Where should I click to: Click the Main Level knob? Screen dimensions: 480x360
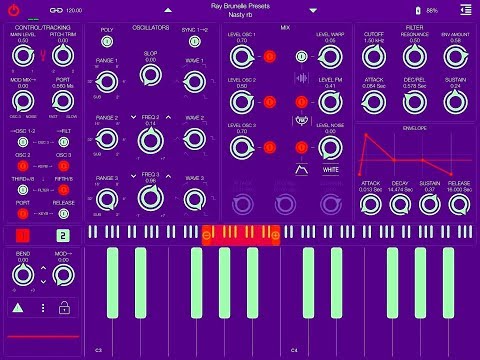click(23, 56)
